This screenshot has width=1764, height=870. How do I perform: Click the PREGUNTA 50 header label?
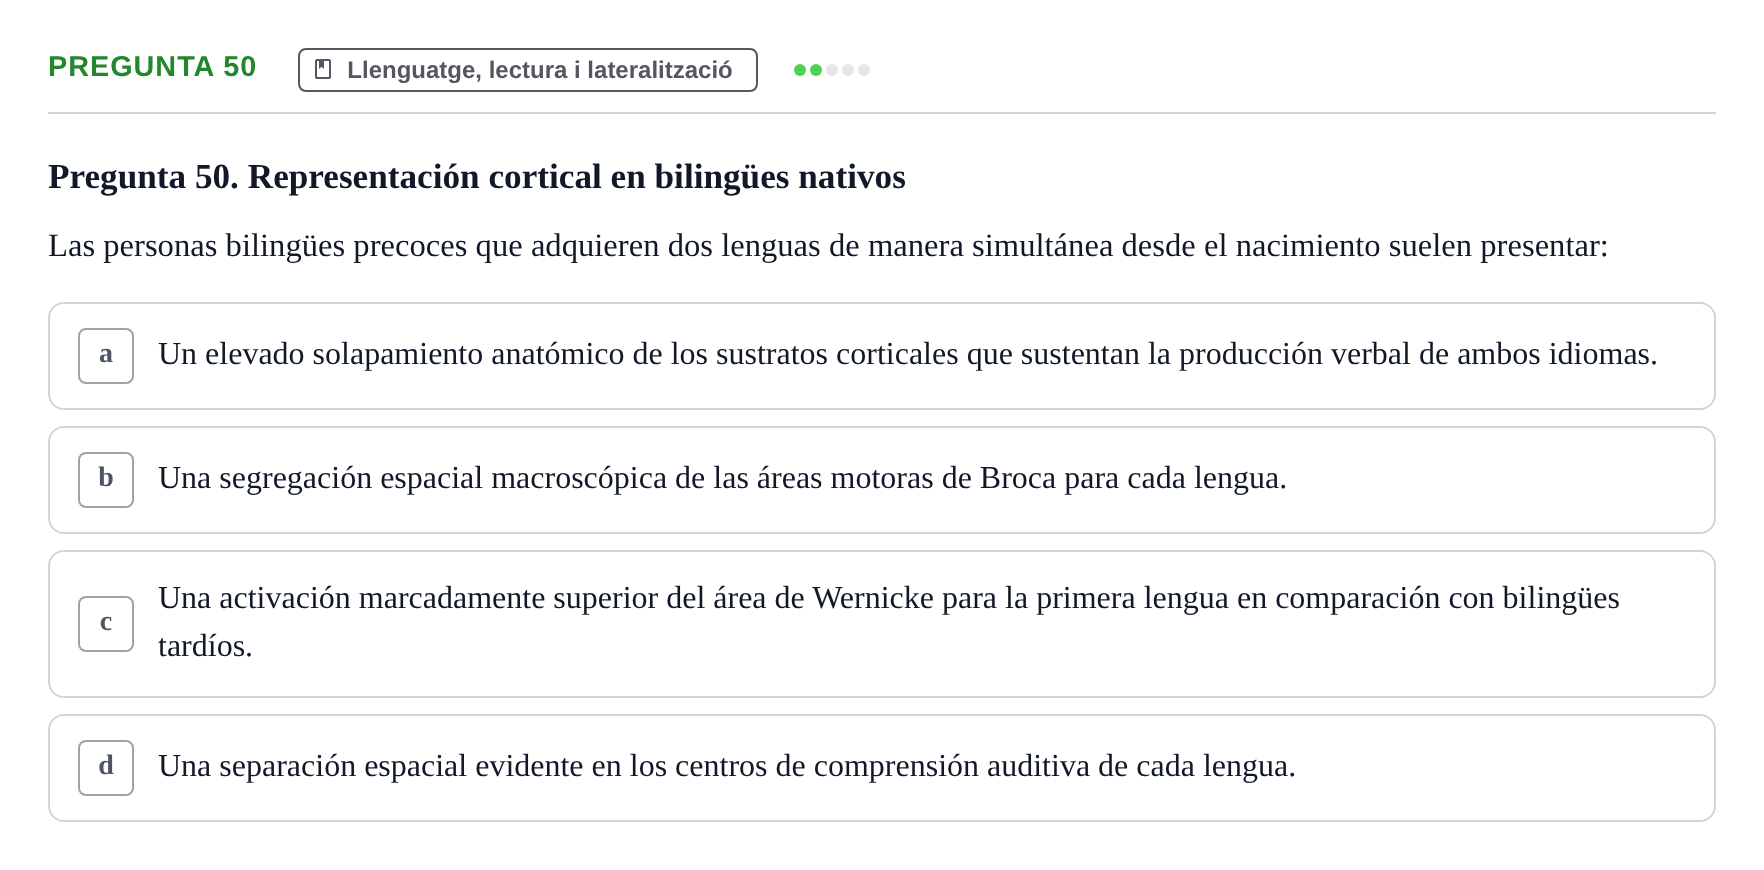[x=152, y=67]
